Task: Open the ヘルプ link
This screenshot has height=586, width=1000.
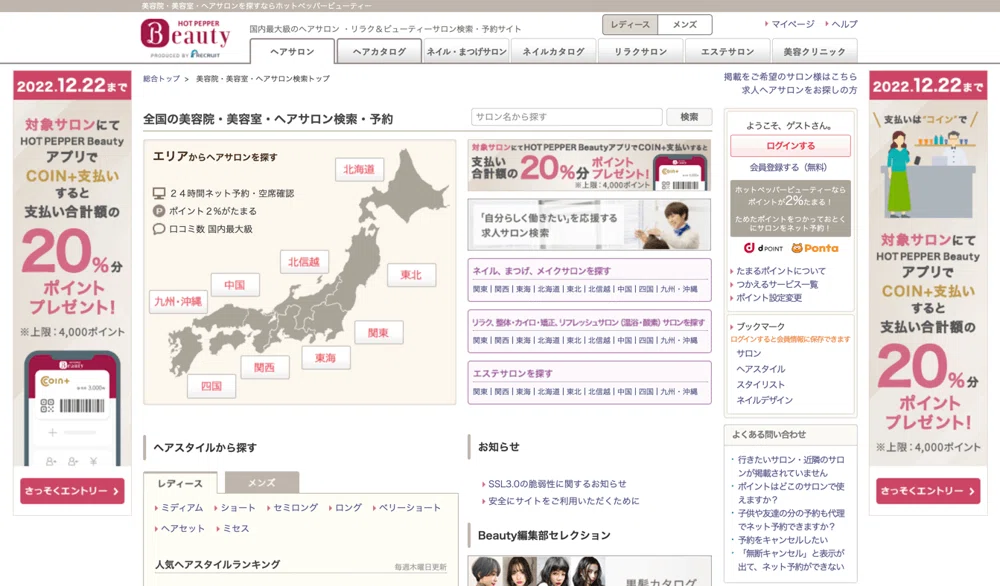Action: click(x=844, y=24)
